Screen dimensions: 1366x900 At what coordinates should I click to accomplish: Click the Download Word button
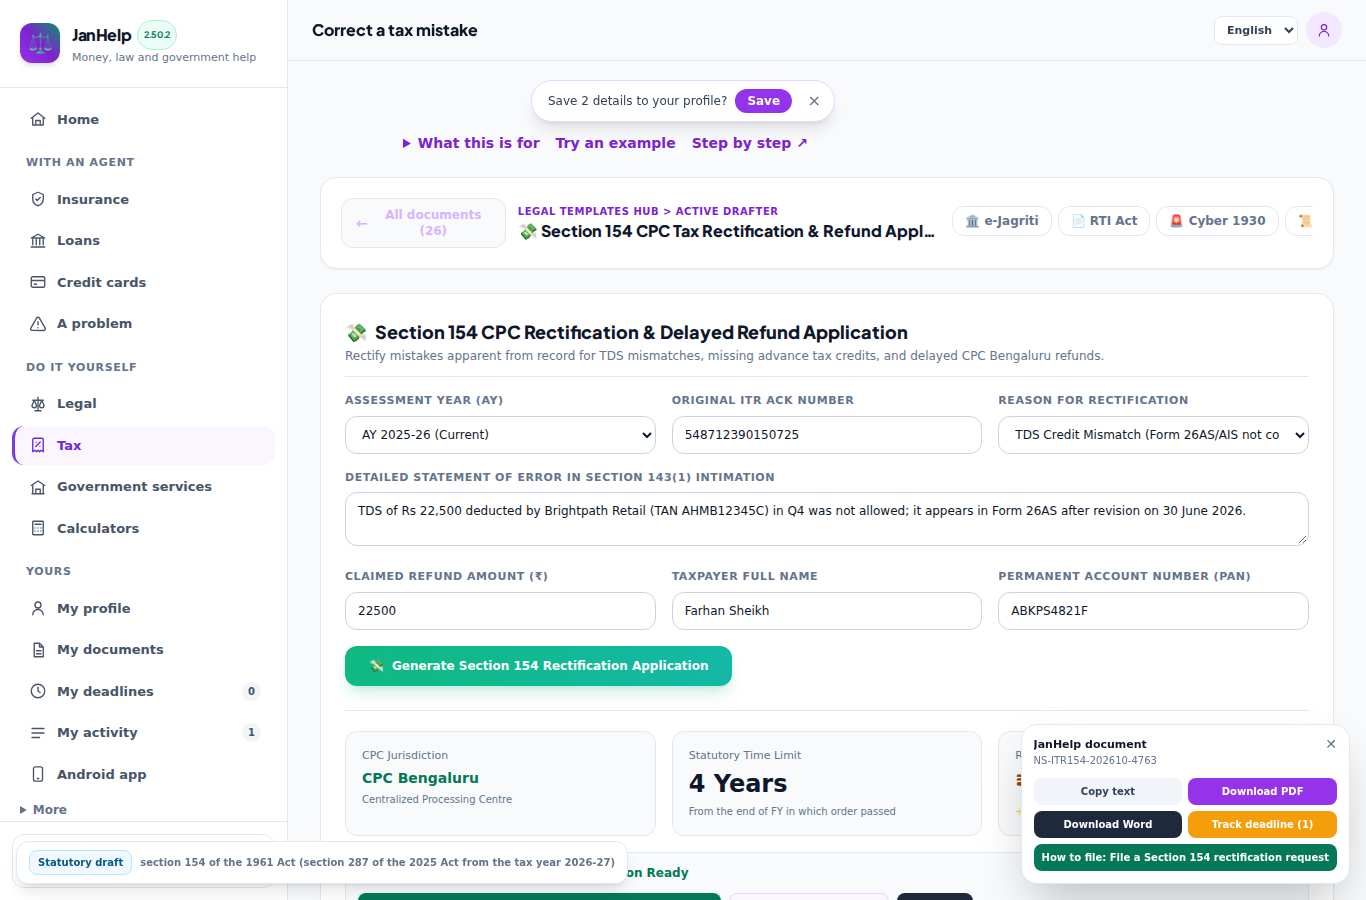[x=1108, y=824]
